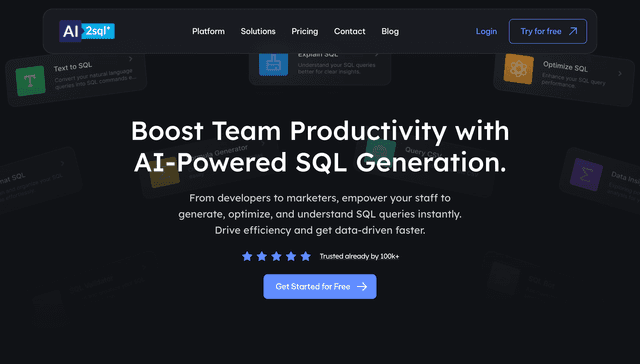Viewport: 640px width, 364px height.
Task: Click the Login link
Action: (487, 31)
